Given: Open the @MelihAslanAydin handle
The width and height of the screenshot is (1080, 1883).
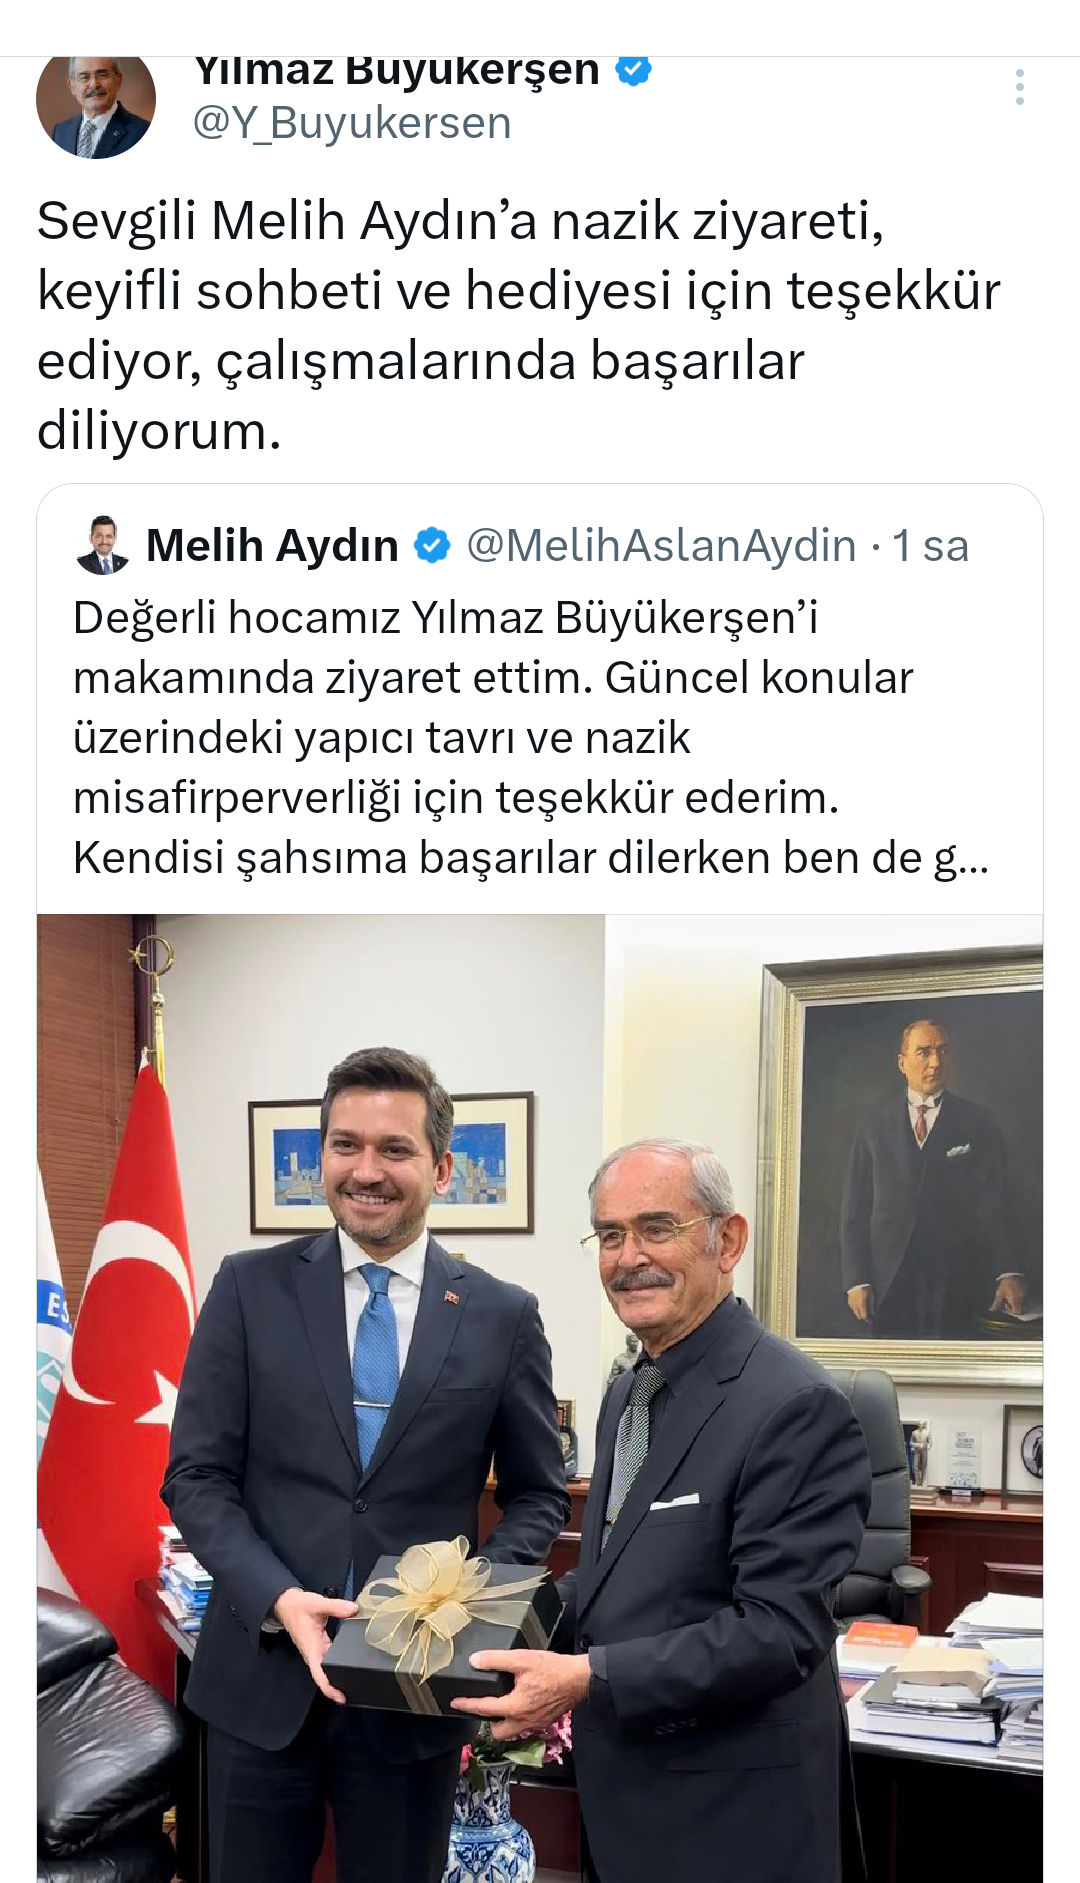Looking at the screenshot, I should 661,546.
